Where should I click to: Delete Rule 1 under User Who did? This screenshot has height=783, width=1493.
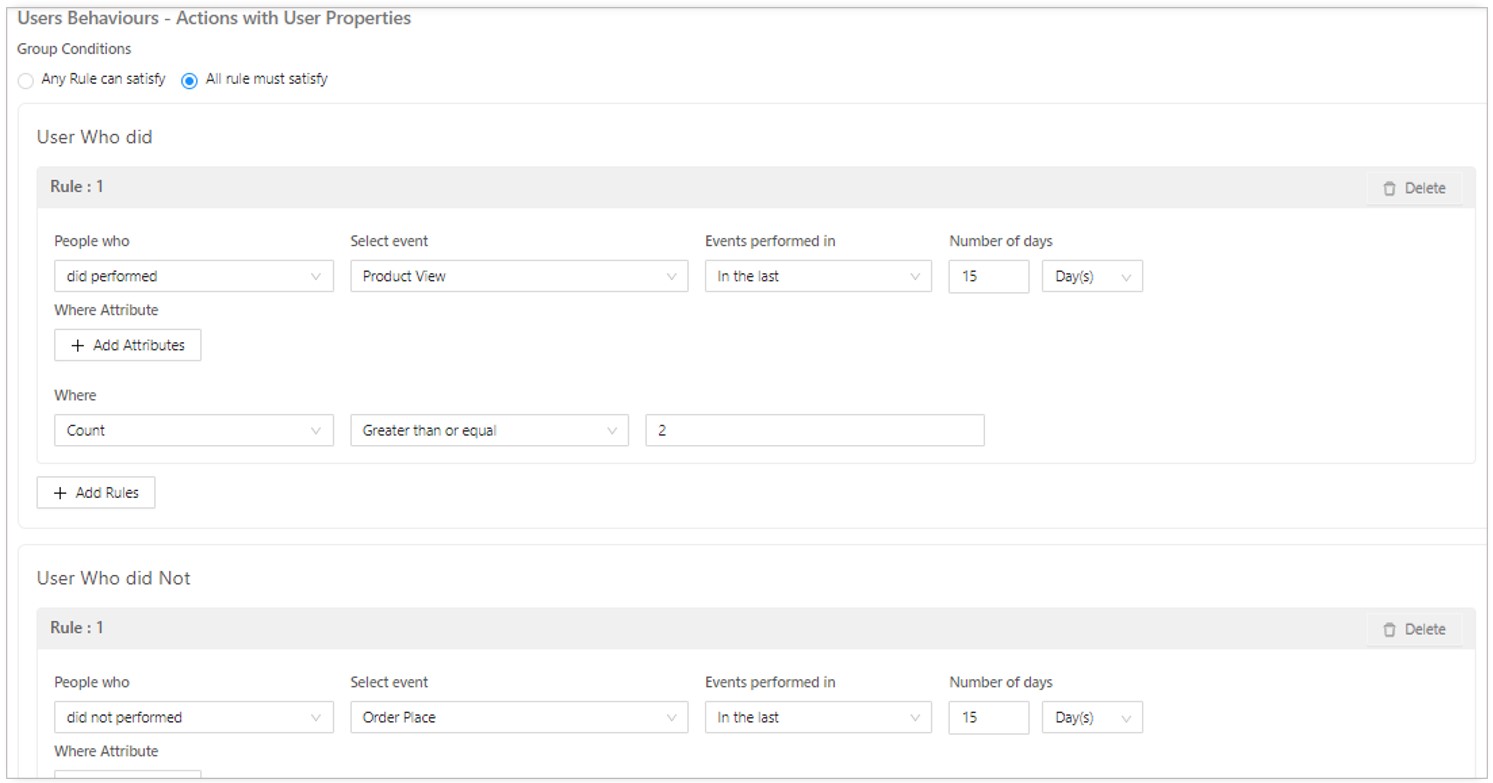pyautogui.click(x=1414, y=188)
